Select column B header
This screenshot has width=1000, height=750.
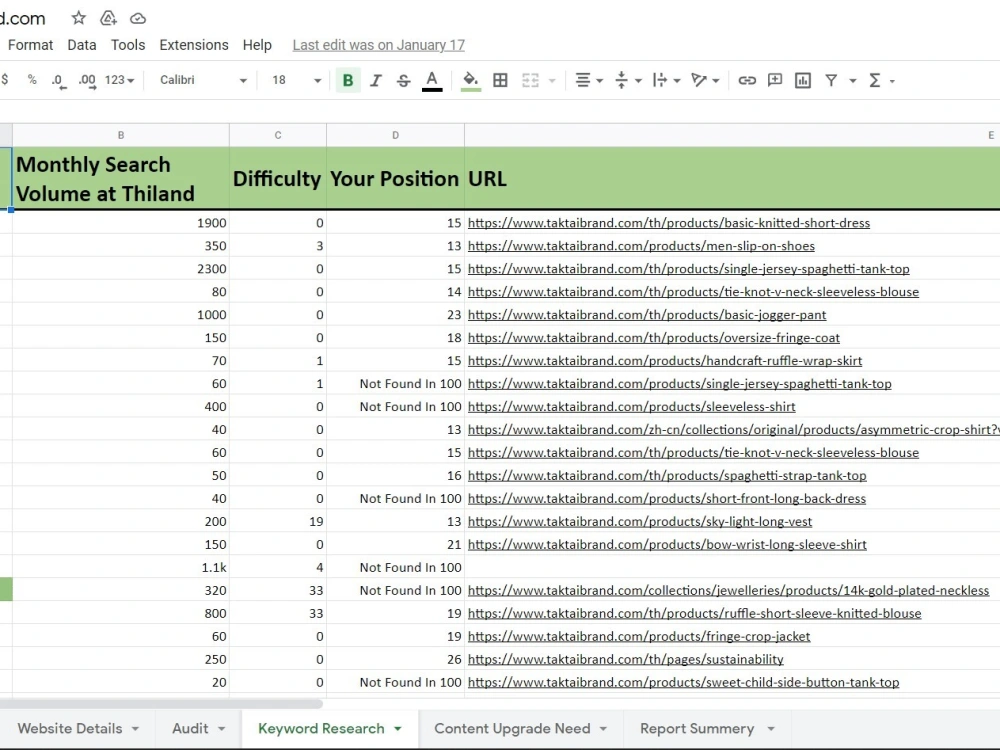(121, 135)
